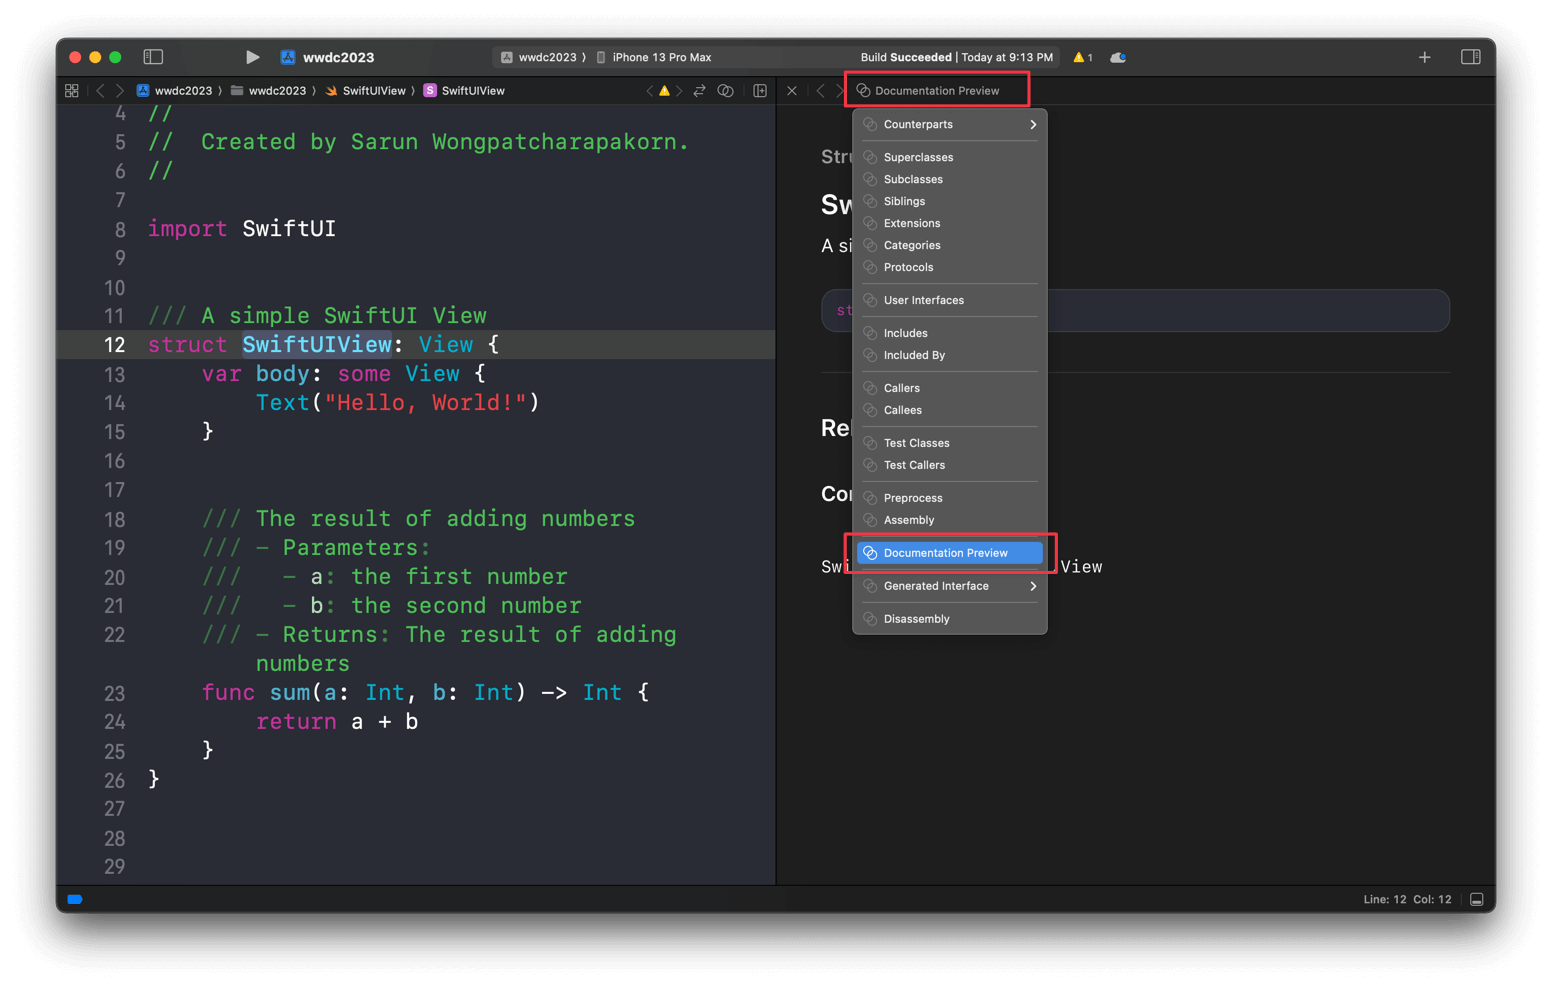Choose Disassembly from the menu
This screenshot has width=1552, height=987.
pyautogui.click(x=950, y=619)
